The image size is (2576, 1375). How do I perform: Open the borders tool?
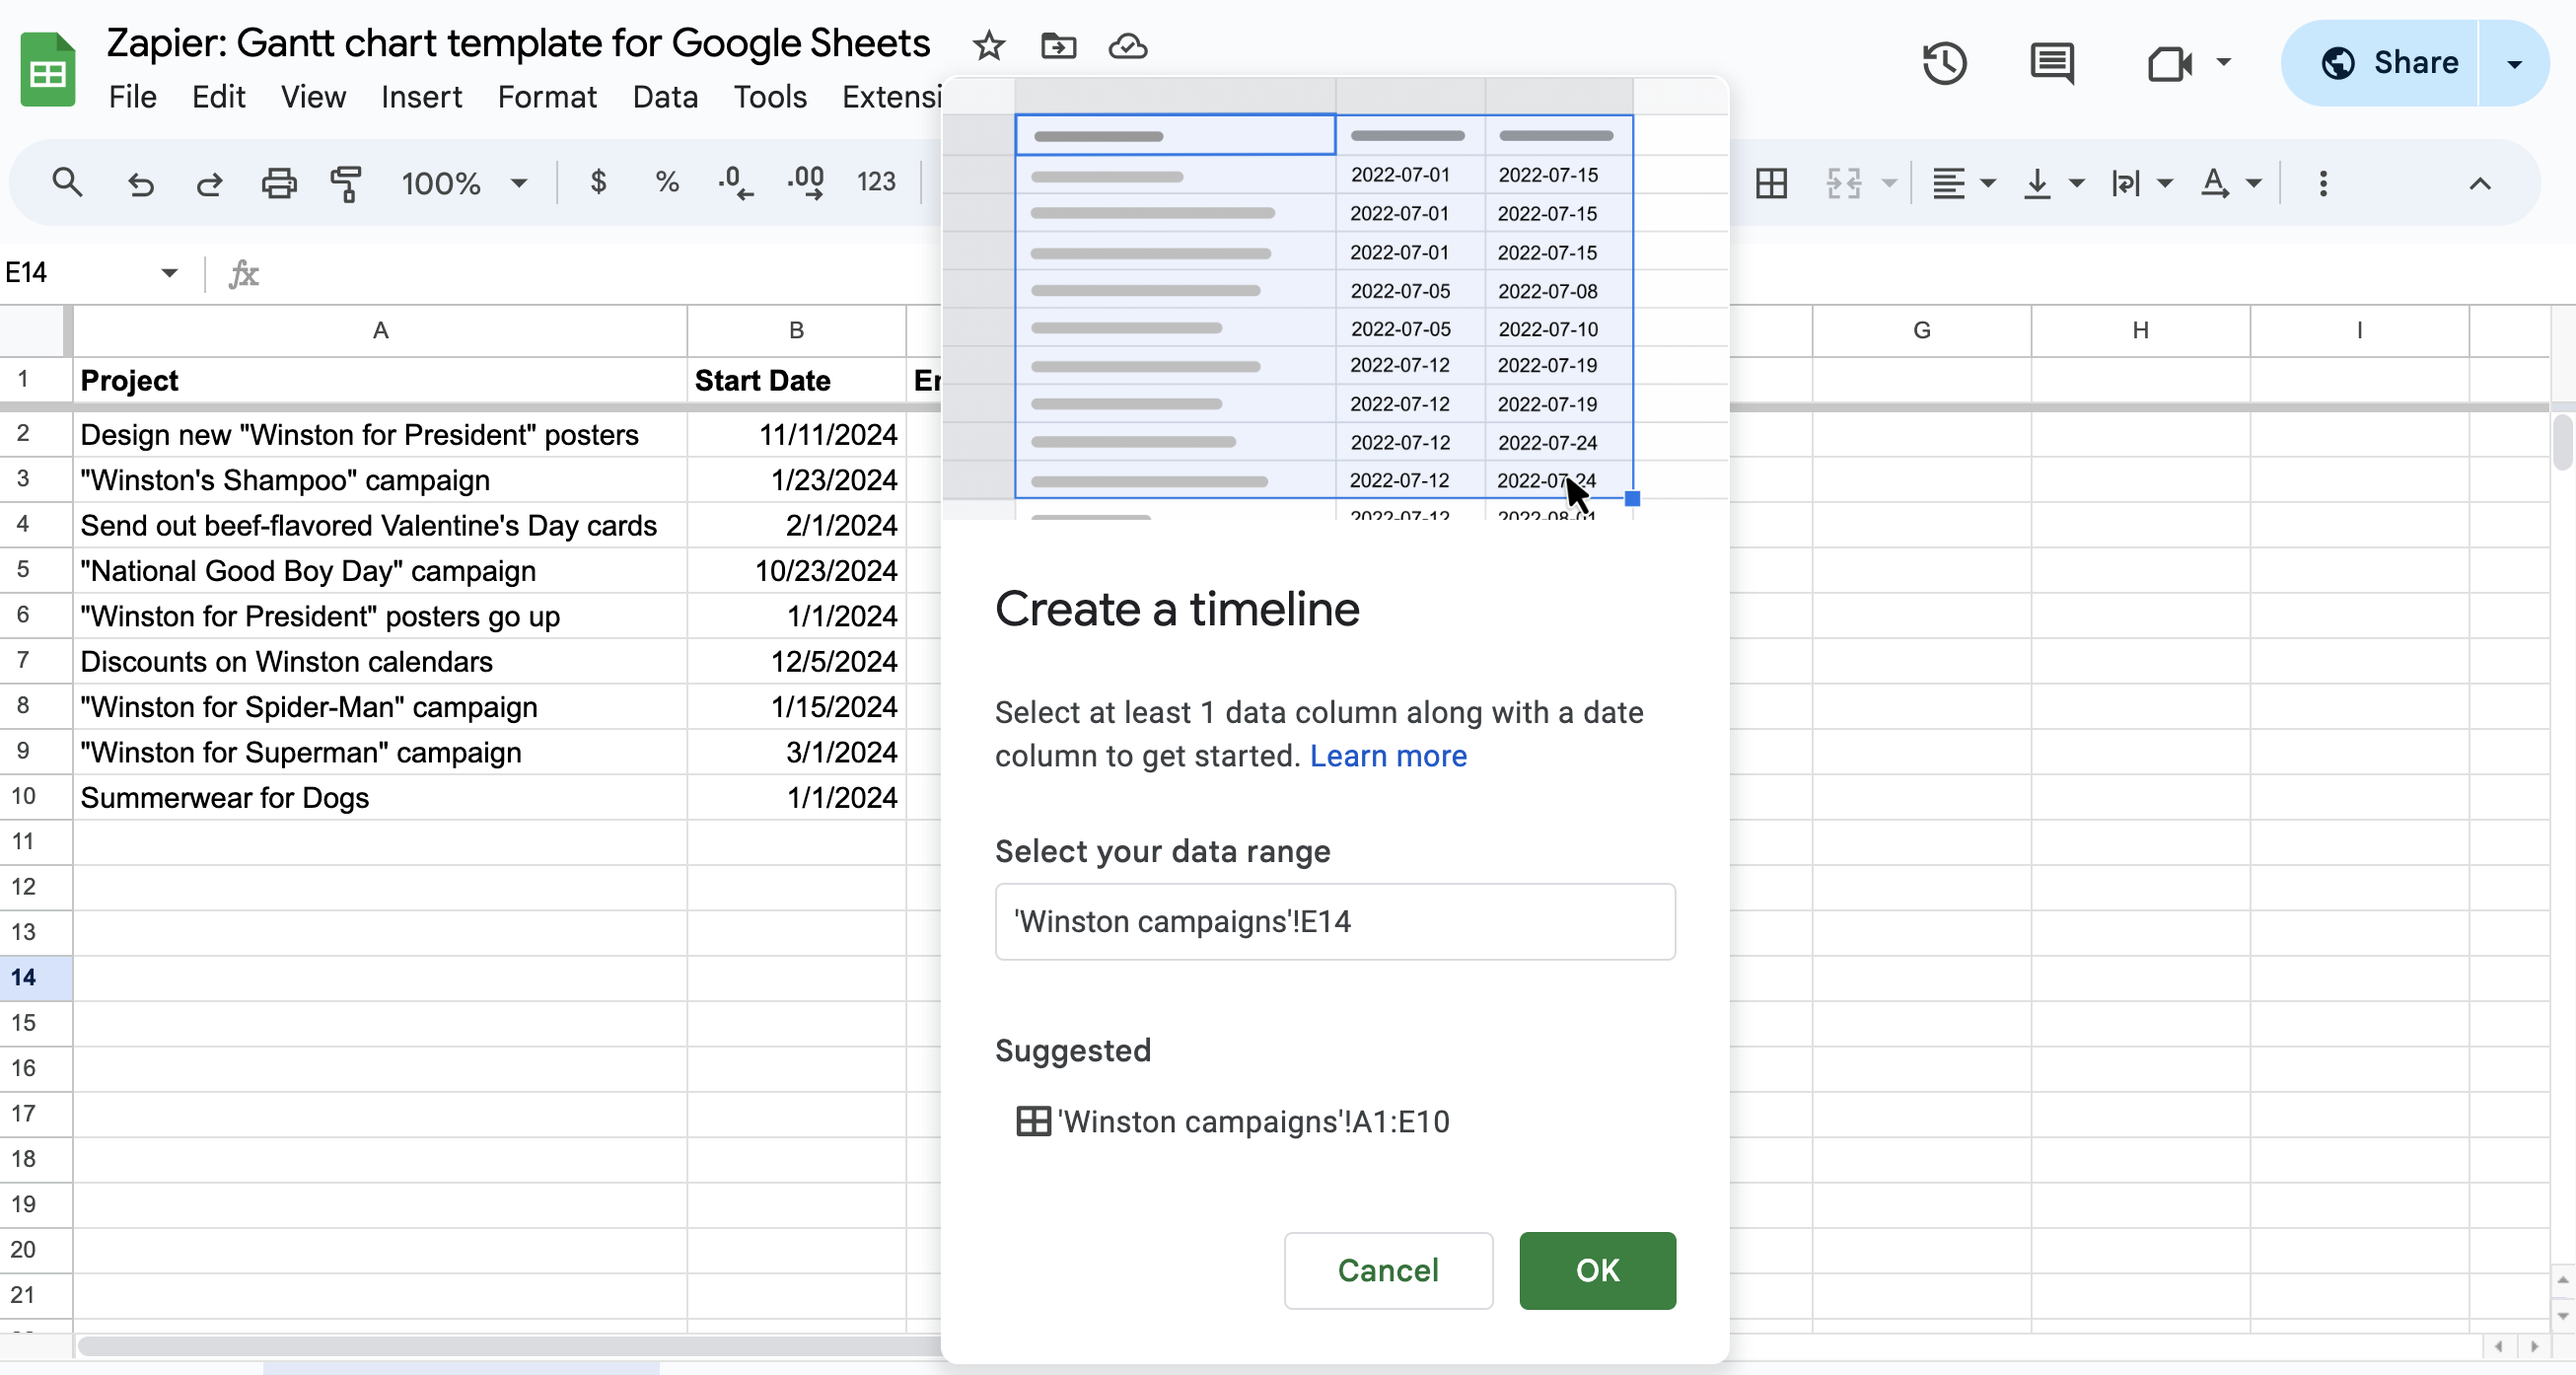(x=1771, y=183)
